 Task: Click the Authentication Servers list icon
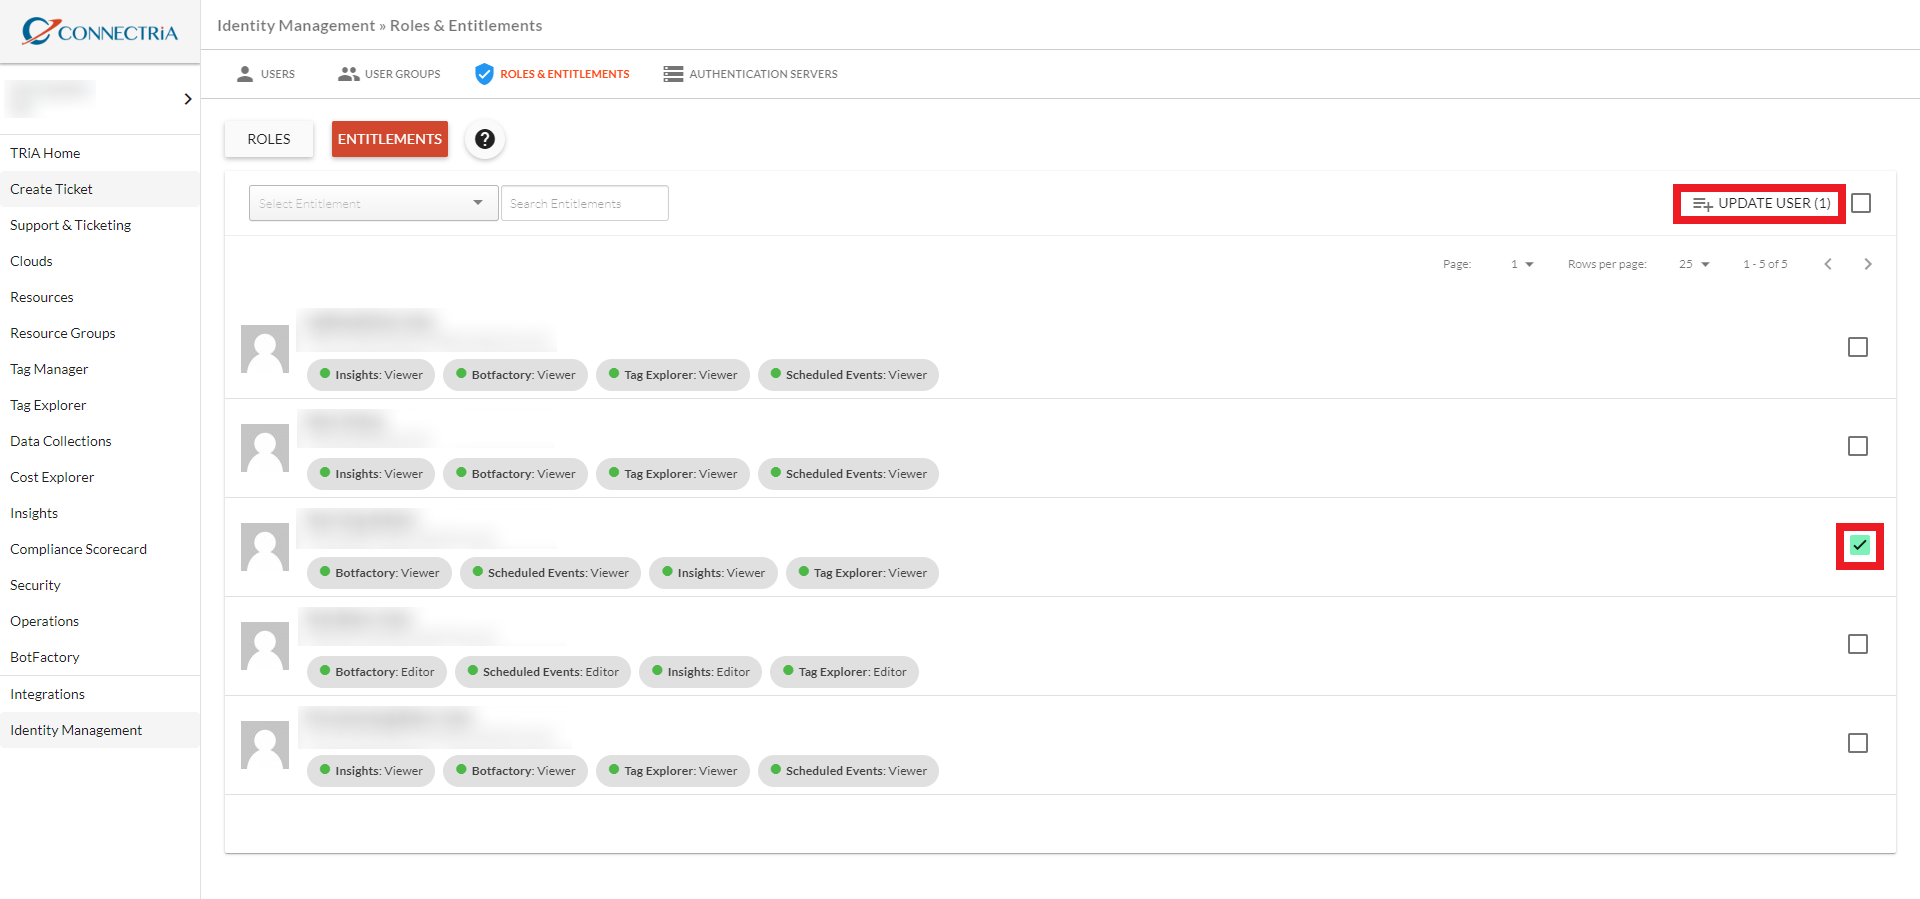[673, 74]
